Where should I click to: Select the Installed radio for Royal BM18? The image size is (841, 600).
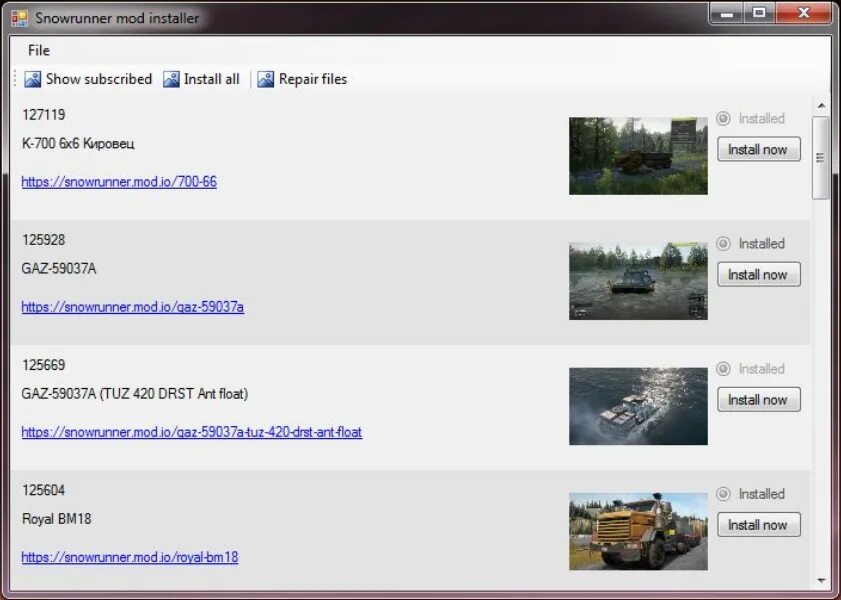[723, 493]
